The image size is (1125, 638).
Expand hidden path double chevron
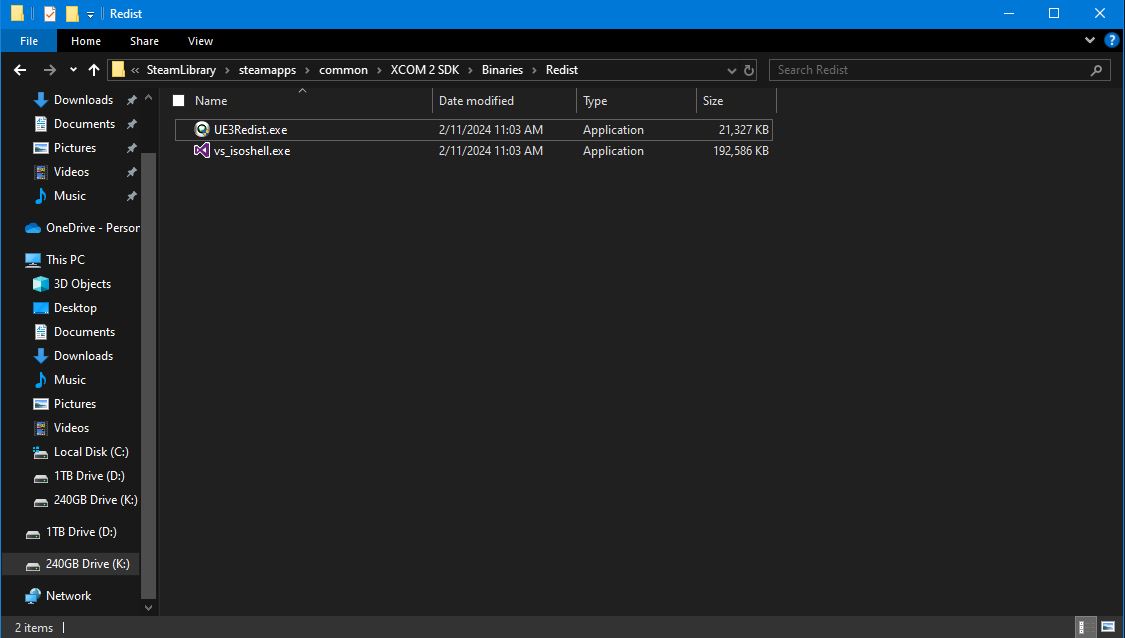click(x=135, y=70)
